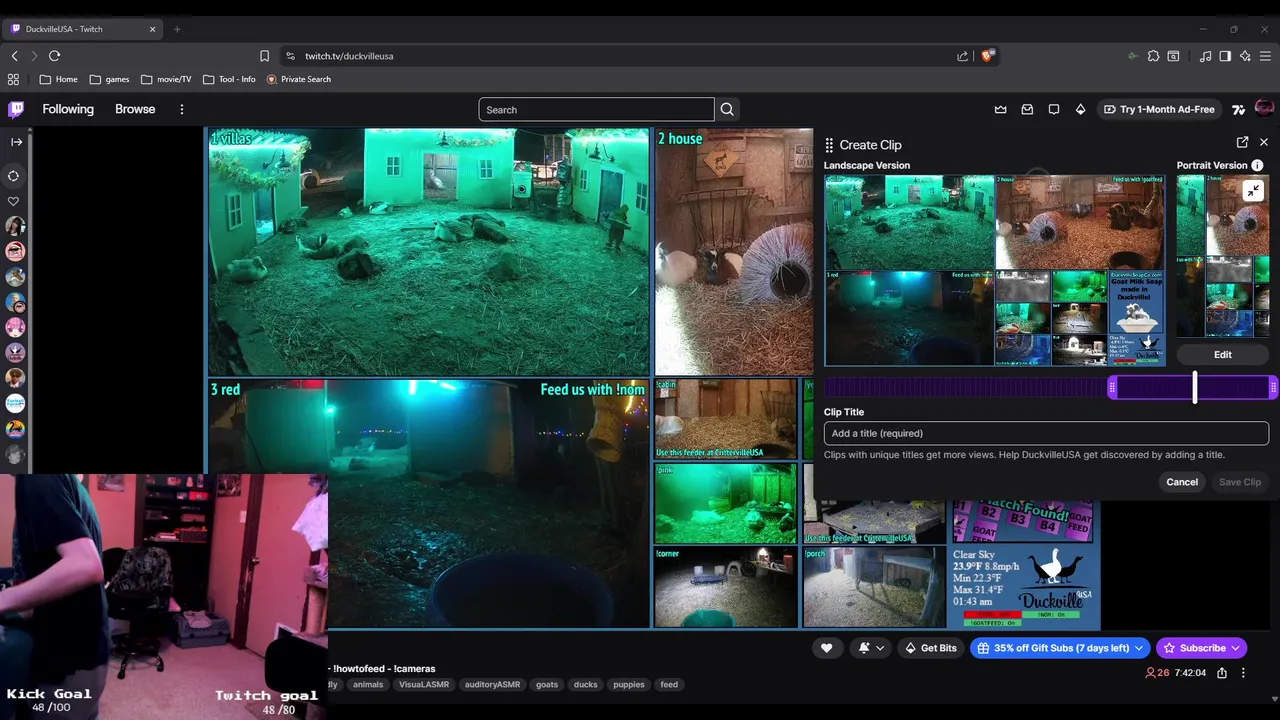This screenshot has height=720, width=1280.
Task: Open the Whispers chat bubble icon
Action: [x=1054, y=110]
